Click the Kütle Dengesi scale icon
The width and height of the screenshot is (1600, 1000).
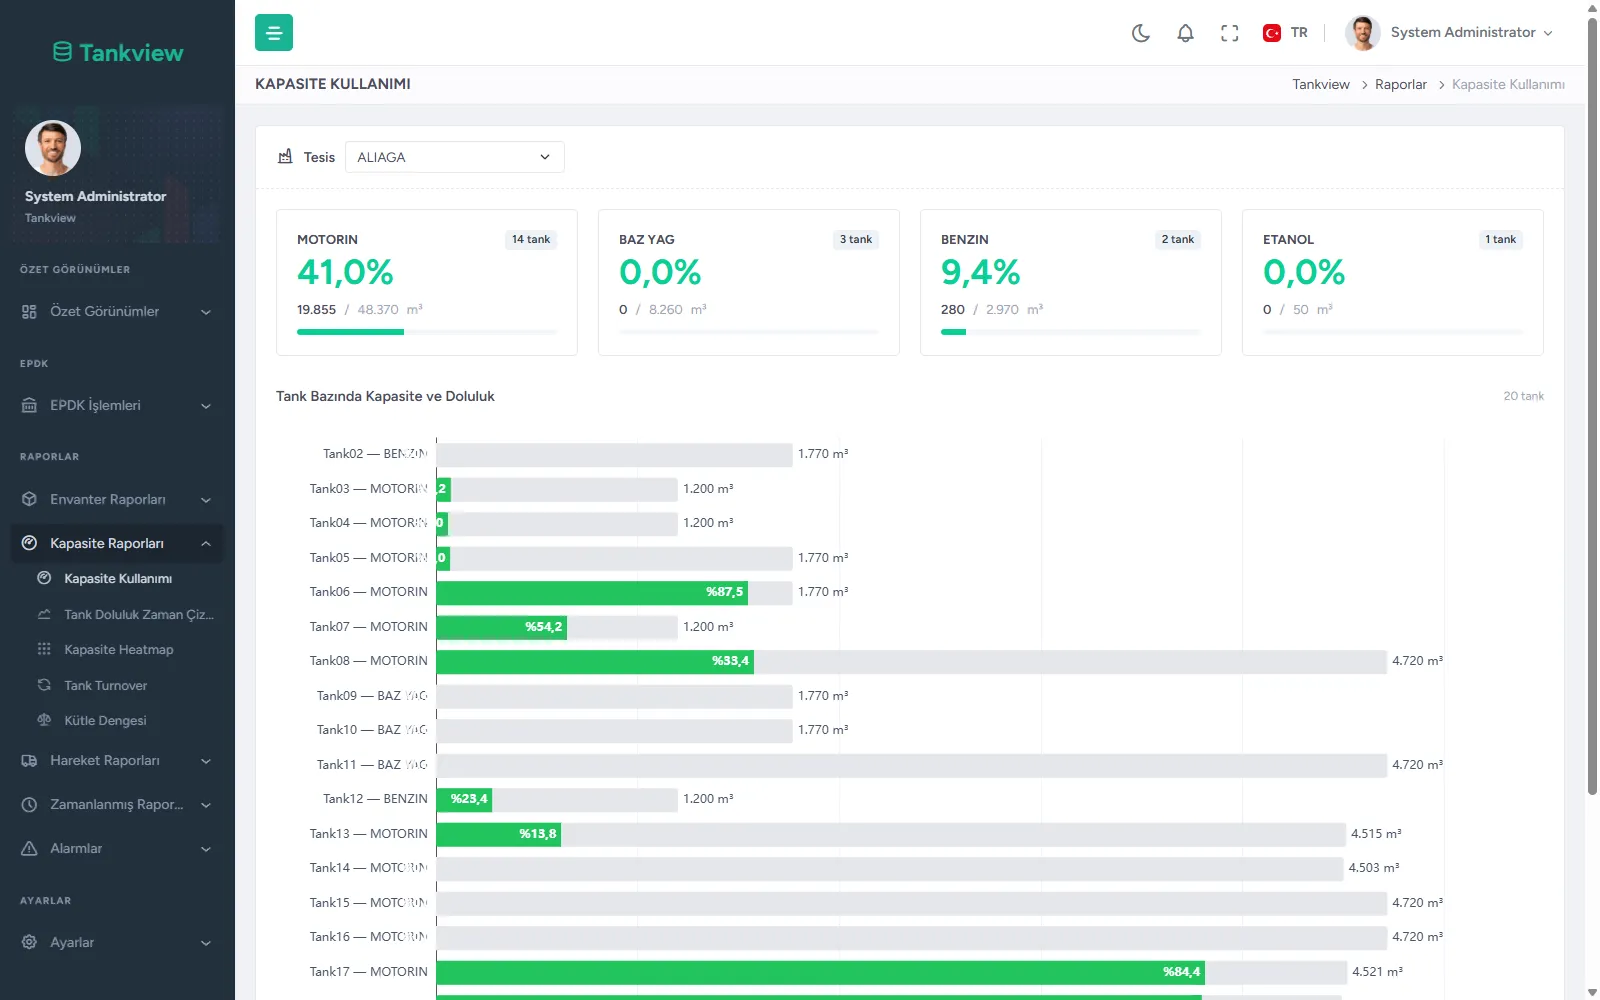point(44,721)
